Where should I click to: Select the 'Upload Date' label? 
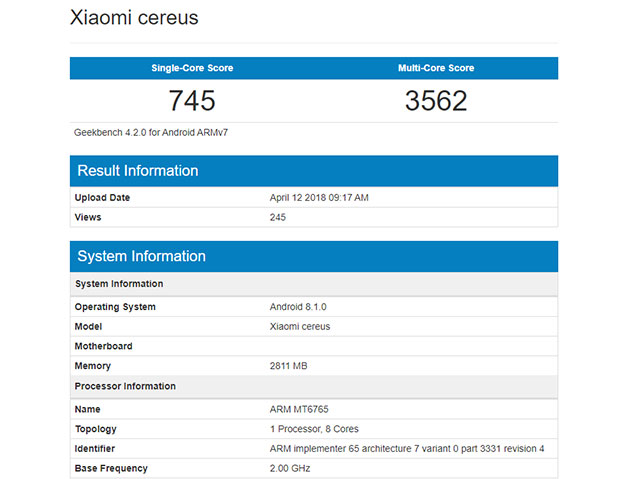coord(102,197)
